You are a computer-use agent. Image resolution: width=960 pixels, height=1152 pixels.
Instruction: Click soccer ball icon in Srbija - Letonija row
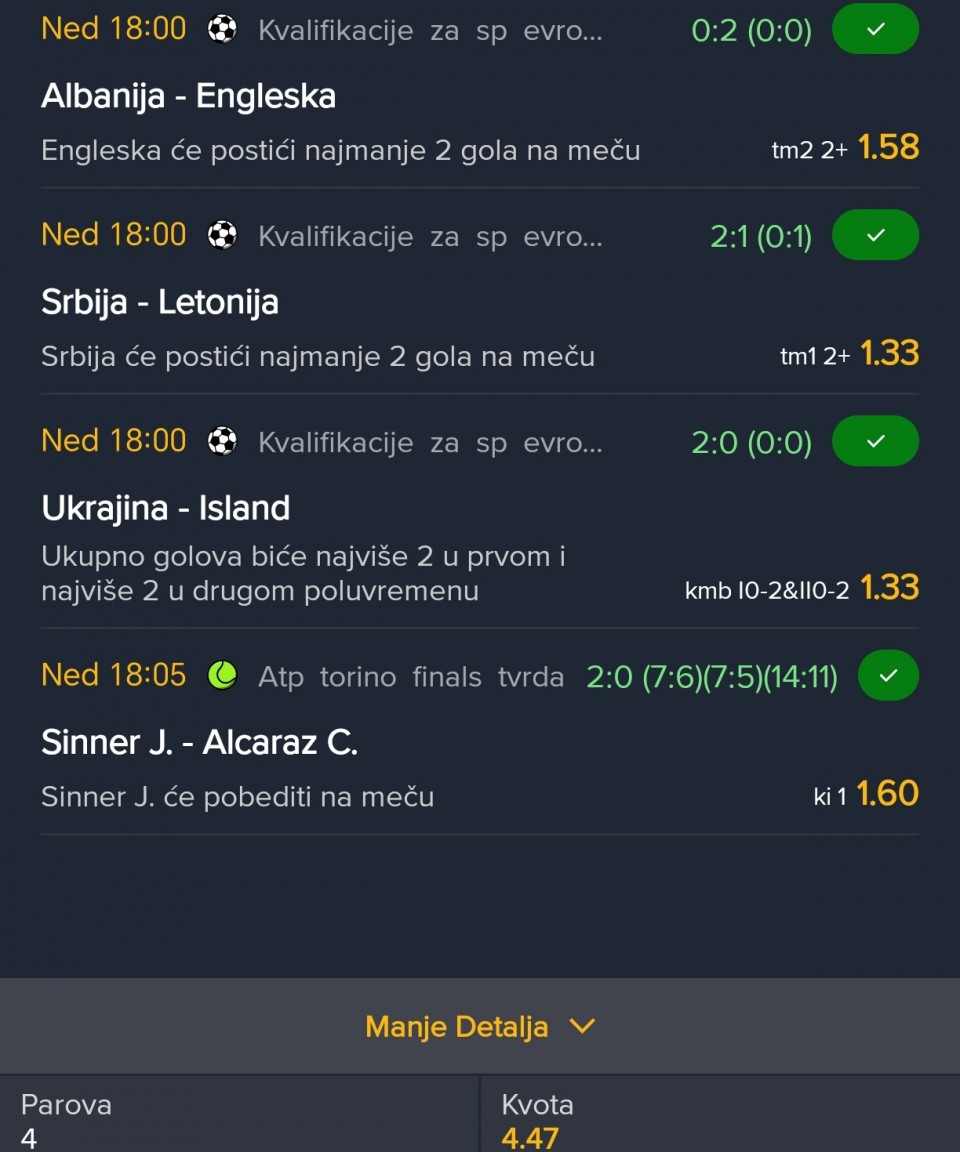[x=222, y=235]
